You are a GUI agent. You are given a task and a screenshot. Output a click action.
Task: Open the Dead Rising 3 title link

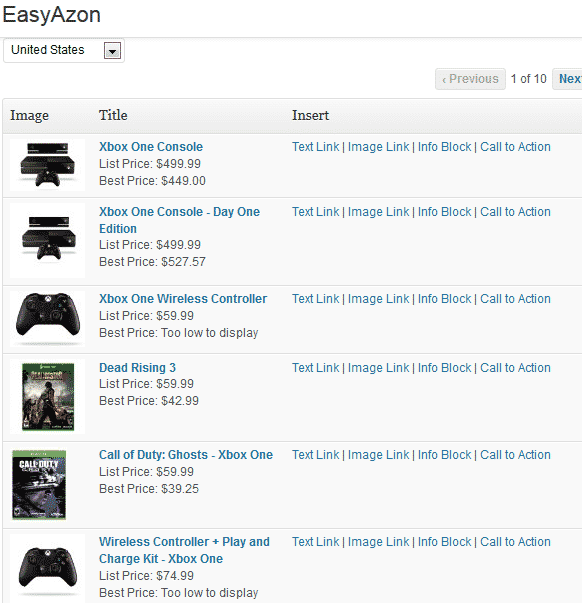point(137,367)
